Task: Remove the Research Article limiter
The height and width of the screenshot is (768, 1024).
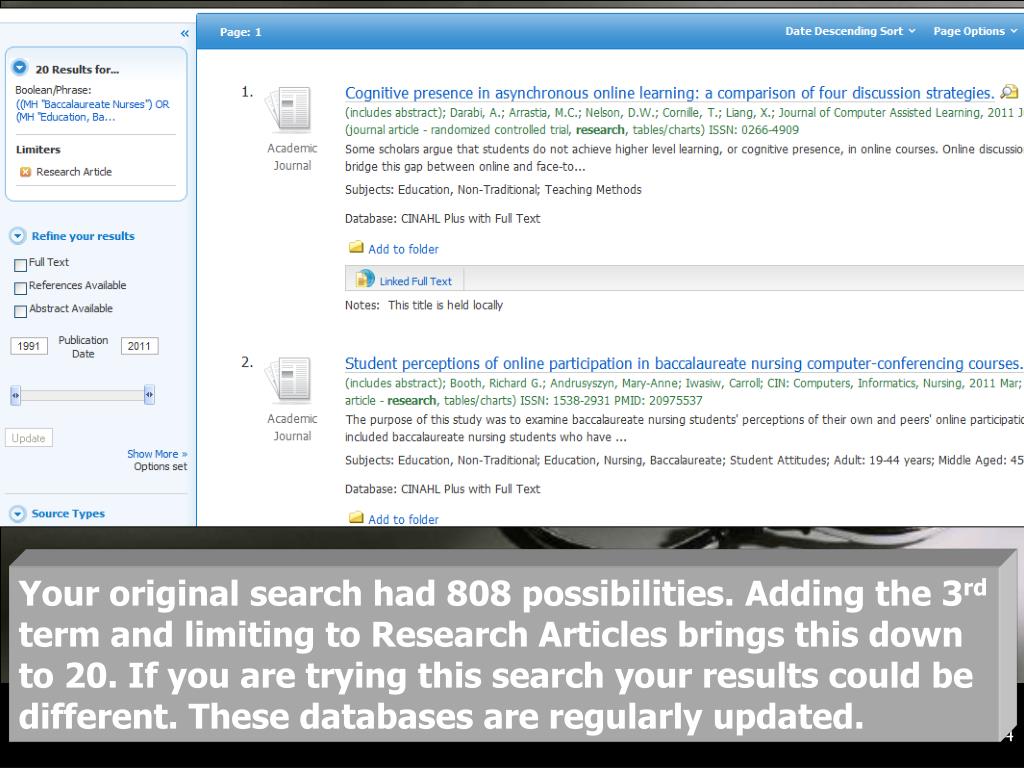Action: (x=25, y=172)
